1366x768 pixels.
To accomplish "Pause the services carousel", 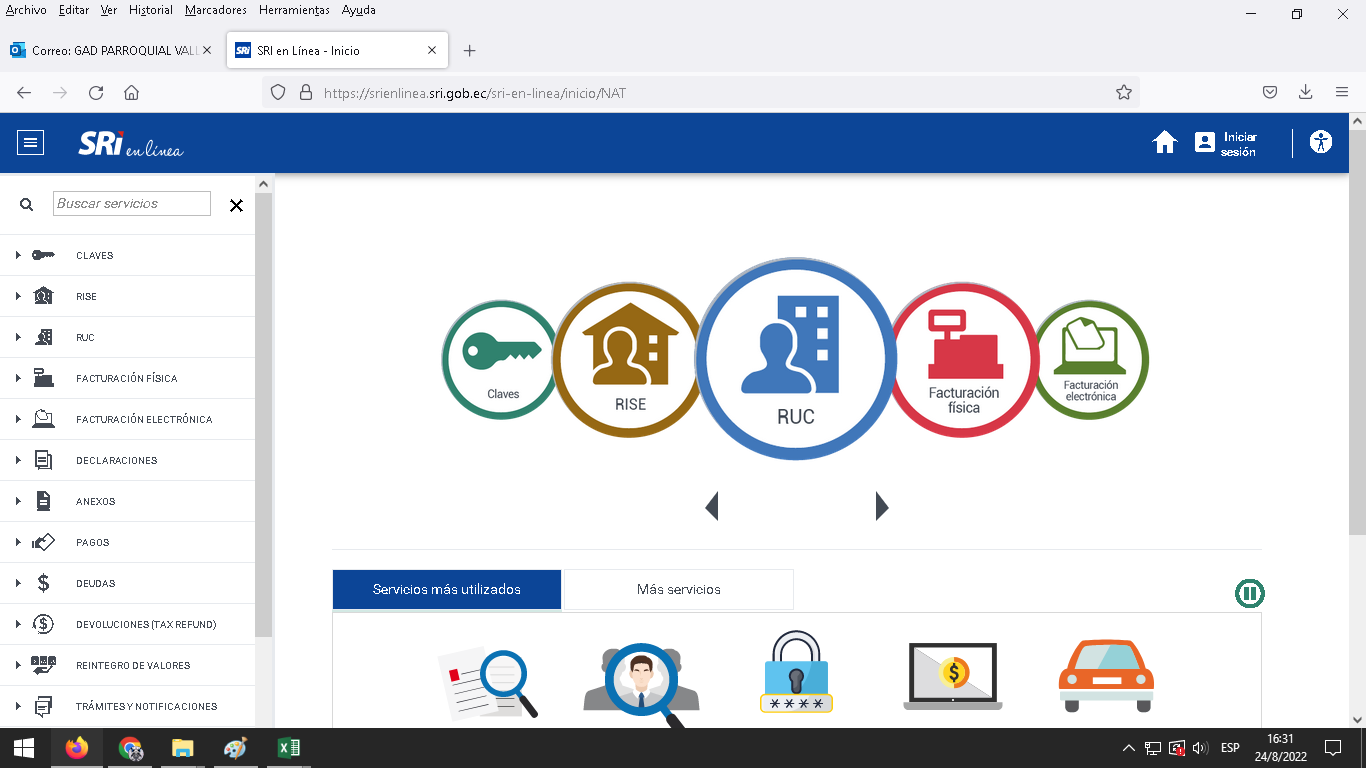I will (x=1249, y=594).
